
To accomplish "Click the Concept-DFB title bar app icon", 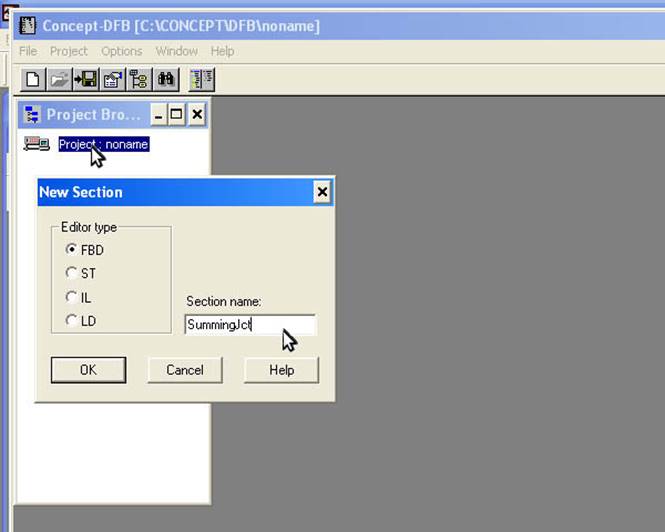I will click(x=28, y=26).
